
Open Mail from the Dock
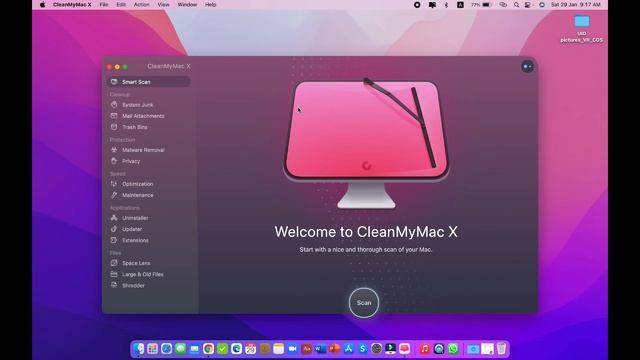point(194,349)
